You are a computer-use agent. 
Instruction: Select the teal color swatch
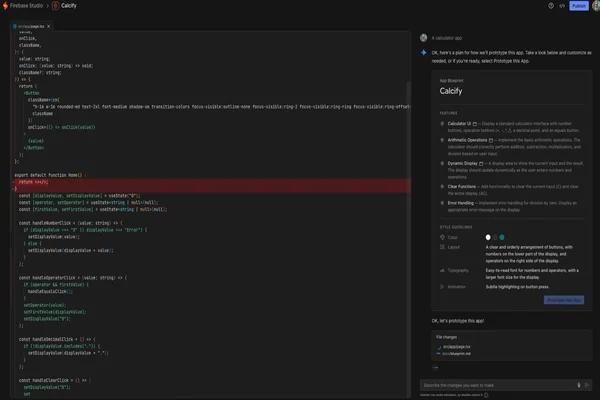click(x=502, y=237)
